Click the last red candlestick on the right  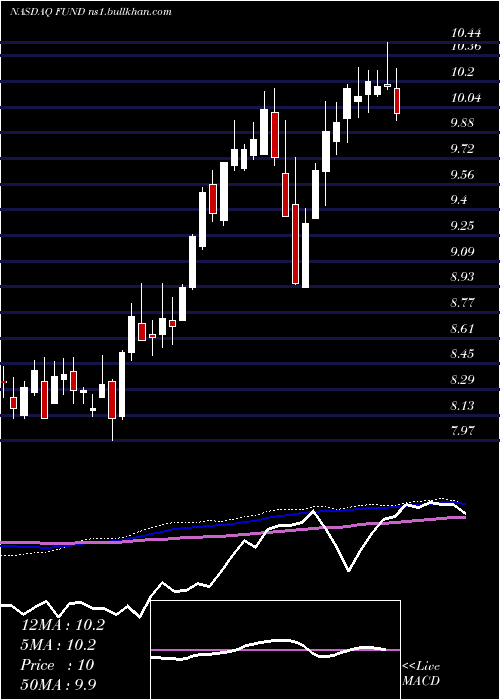tap(397, 101)
